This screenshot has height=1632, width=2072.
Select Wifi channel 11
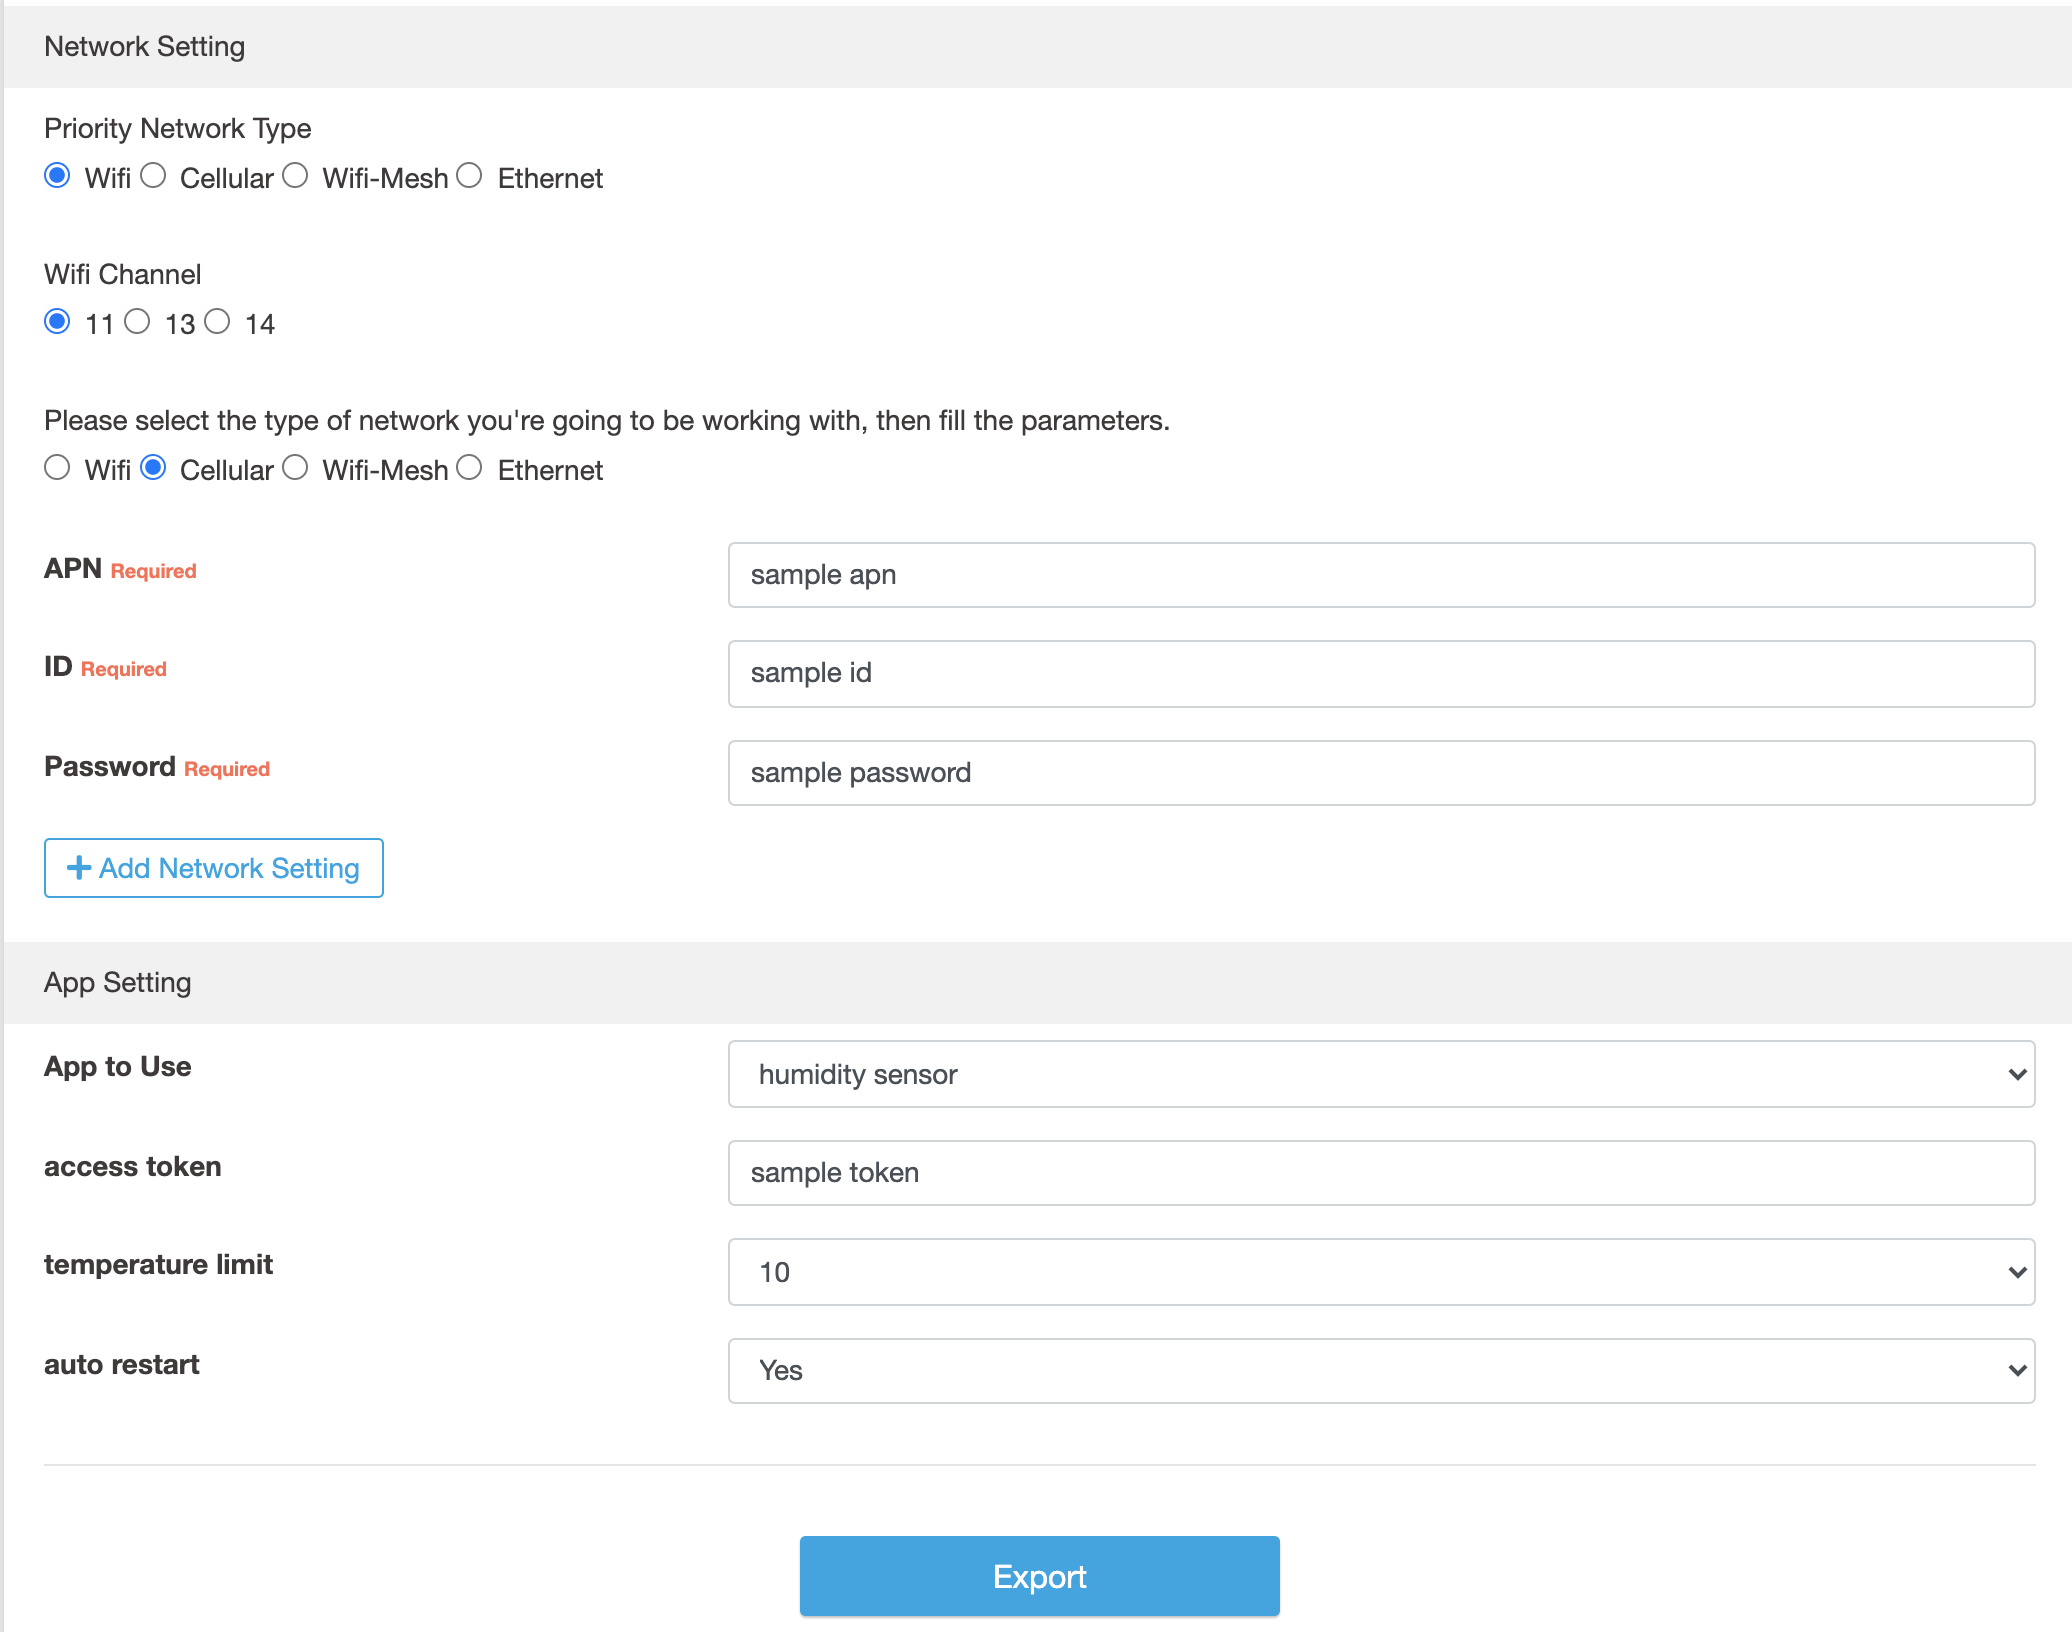(x=57, y=322)
